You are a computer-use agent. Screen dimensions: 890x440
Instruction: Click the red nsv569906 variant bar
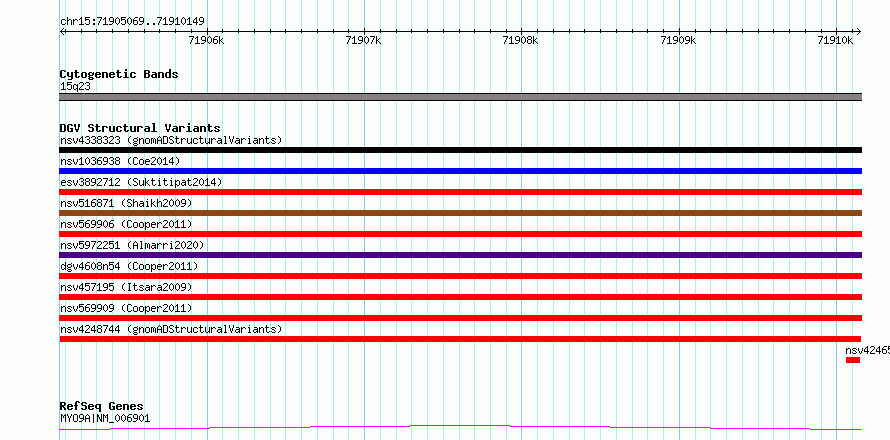461,234
